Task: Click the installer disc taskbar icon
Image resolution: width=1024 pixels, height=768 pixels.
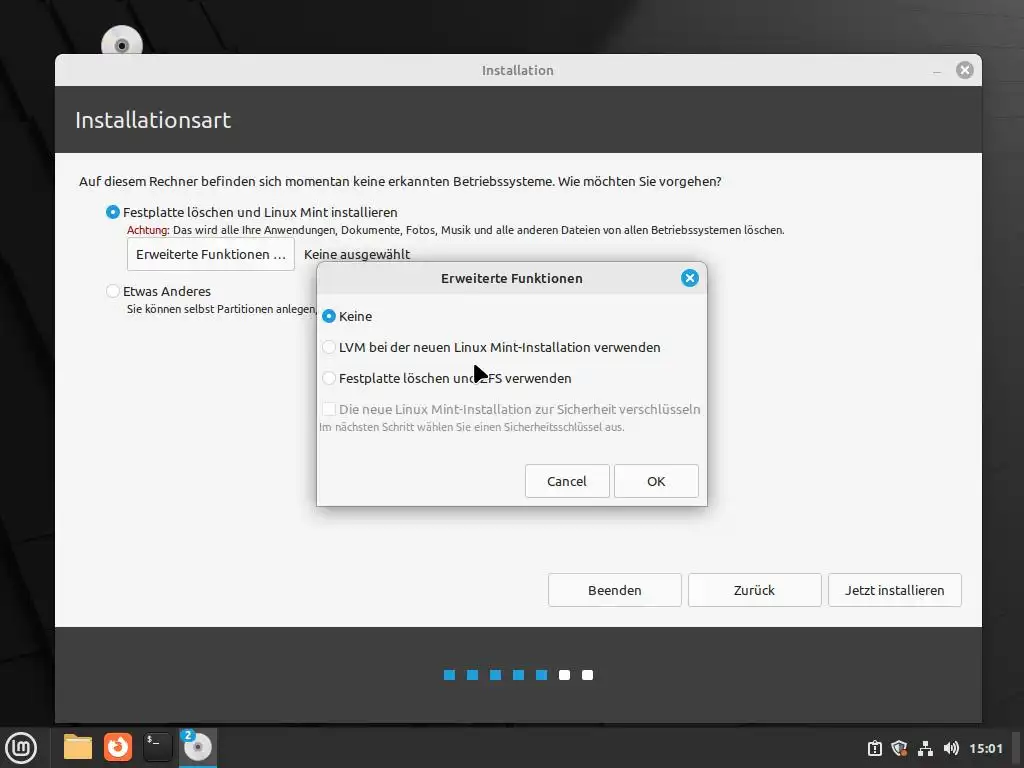Action: 197,747
